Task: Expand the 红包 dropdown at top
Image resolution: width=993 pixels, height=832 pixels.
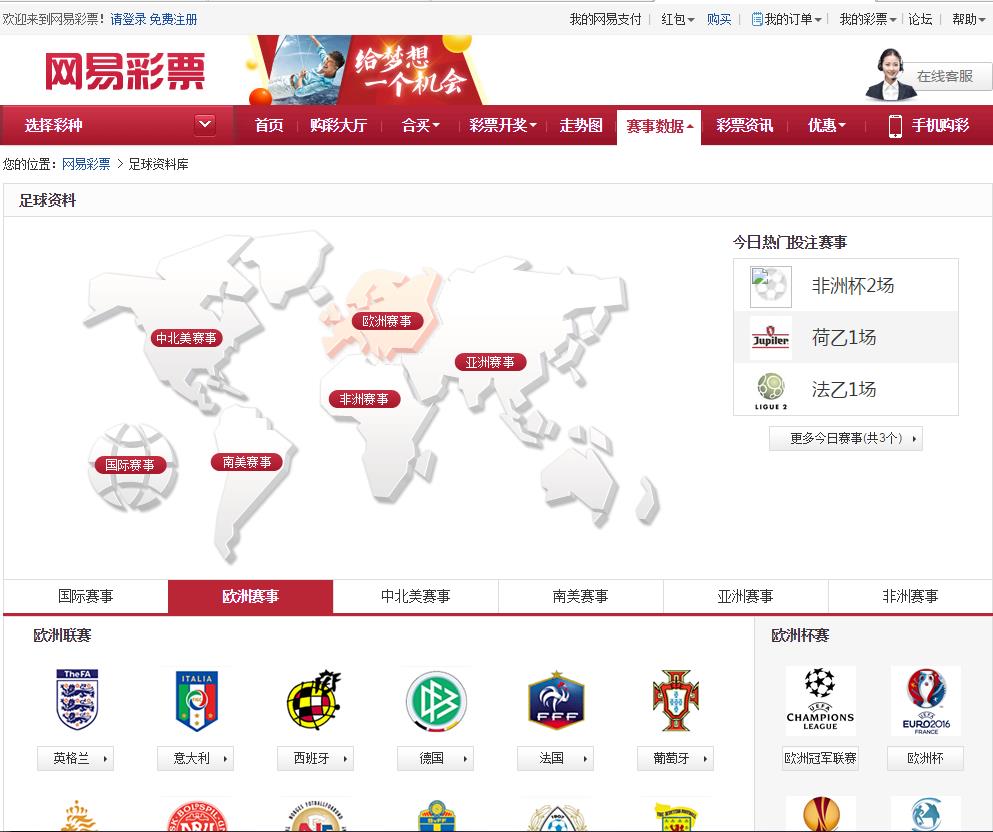Action: click(678, 19)
